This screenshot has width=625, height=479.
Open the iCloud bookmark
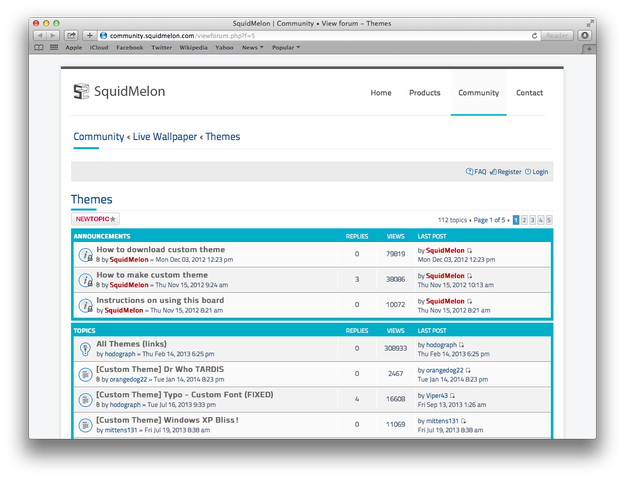pos(99,47)
